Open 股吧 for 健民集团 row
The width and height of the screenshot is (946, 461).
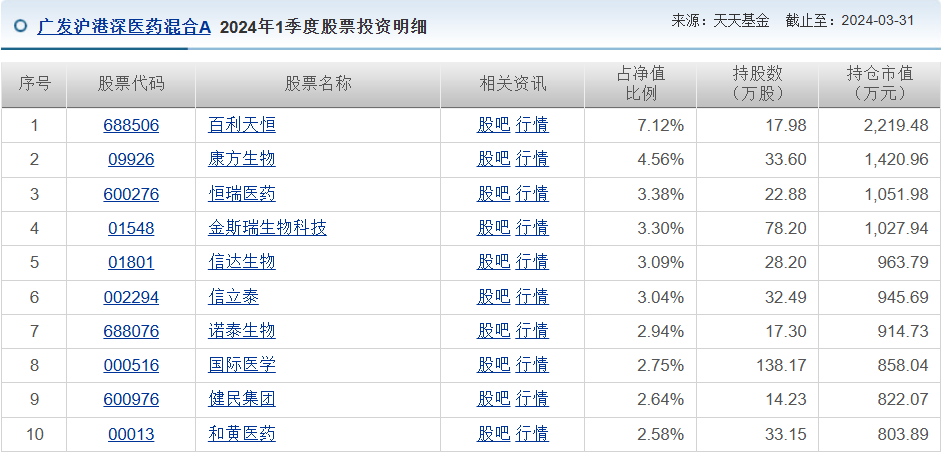494,399
